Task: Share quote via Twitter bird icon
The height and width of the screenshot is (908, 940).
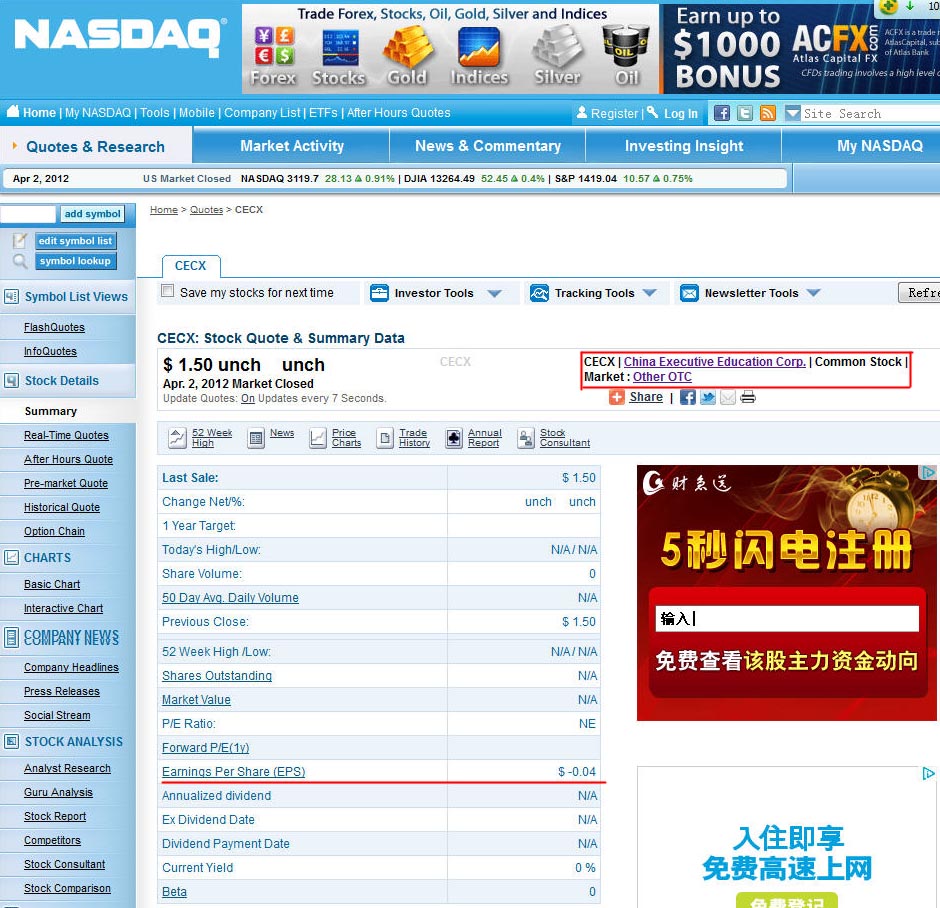Action: point(708,397)
